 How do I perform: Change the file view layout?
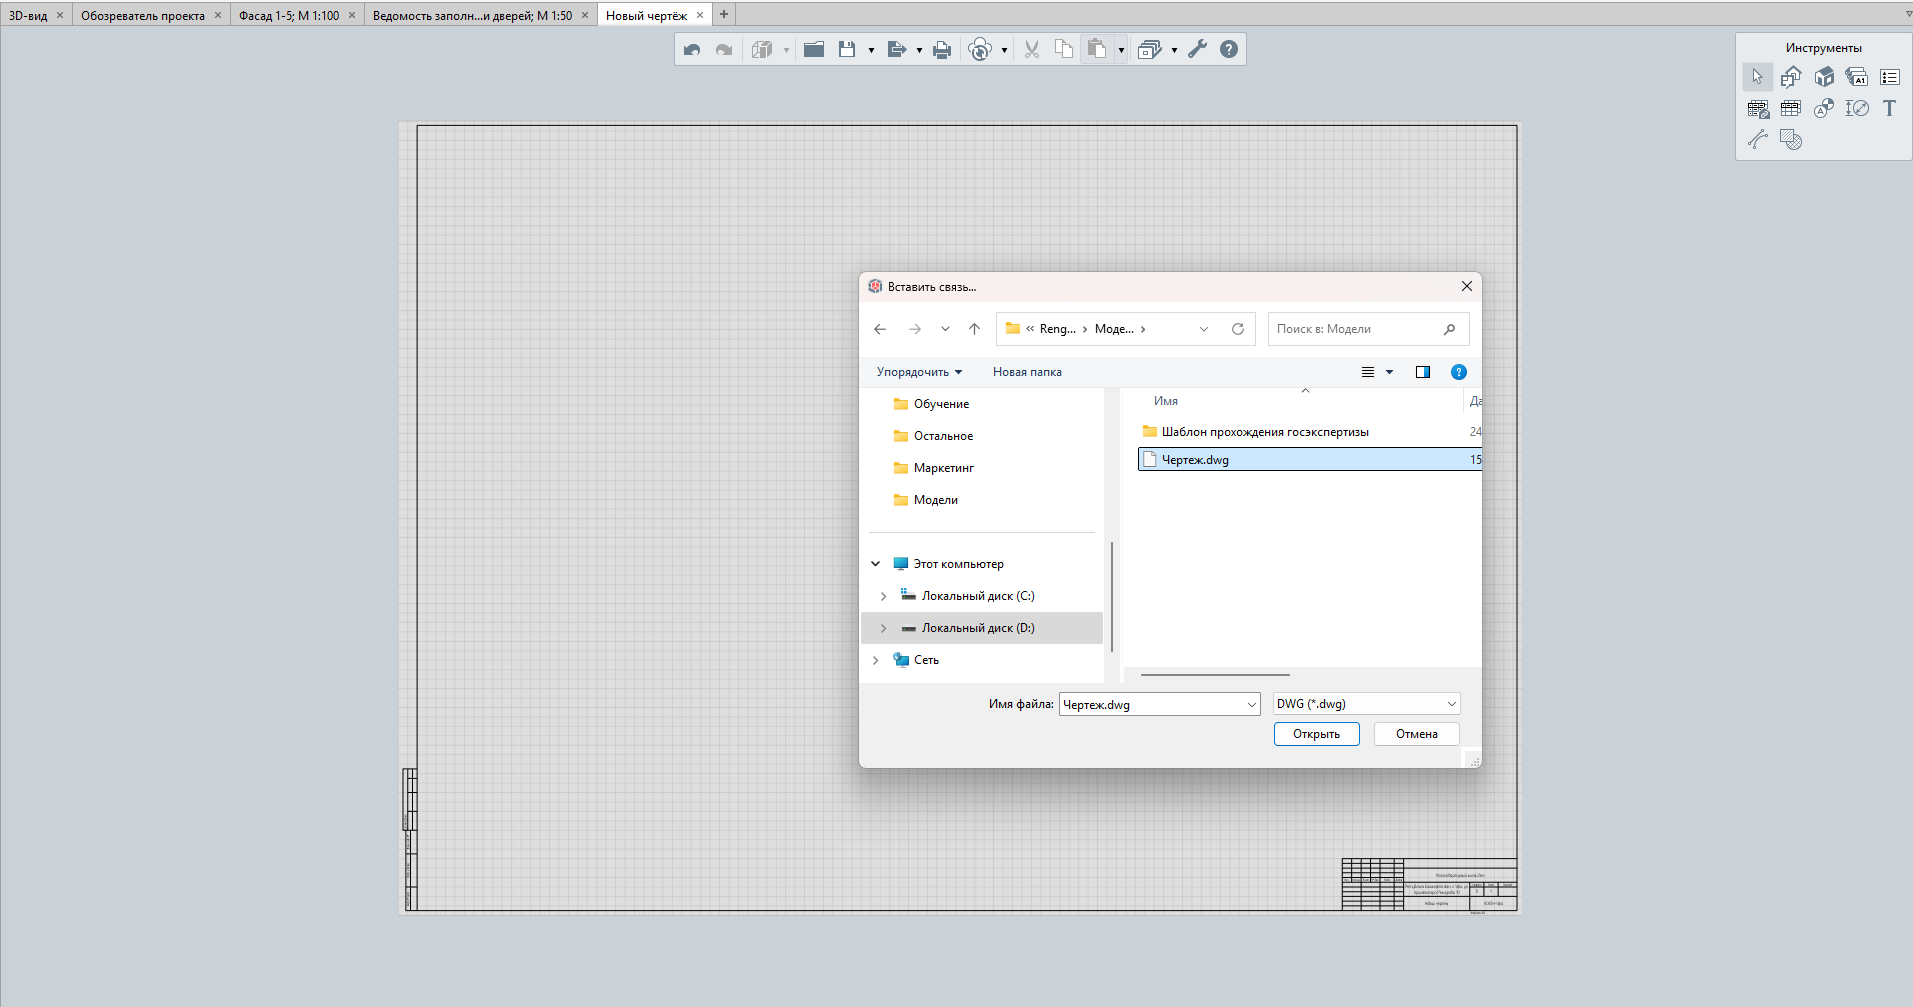[x=1368, y=372]
